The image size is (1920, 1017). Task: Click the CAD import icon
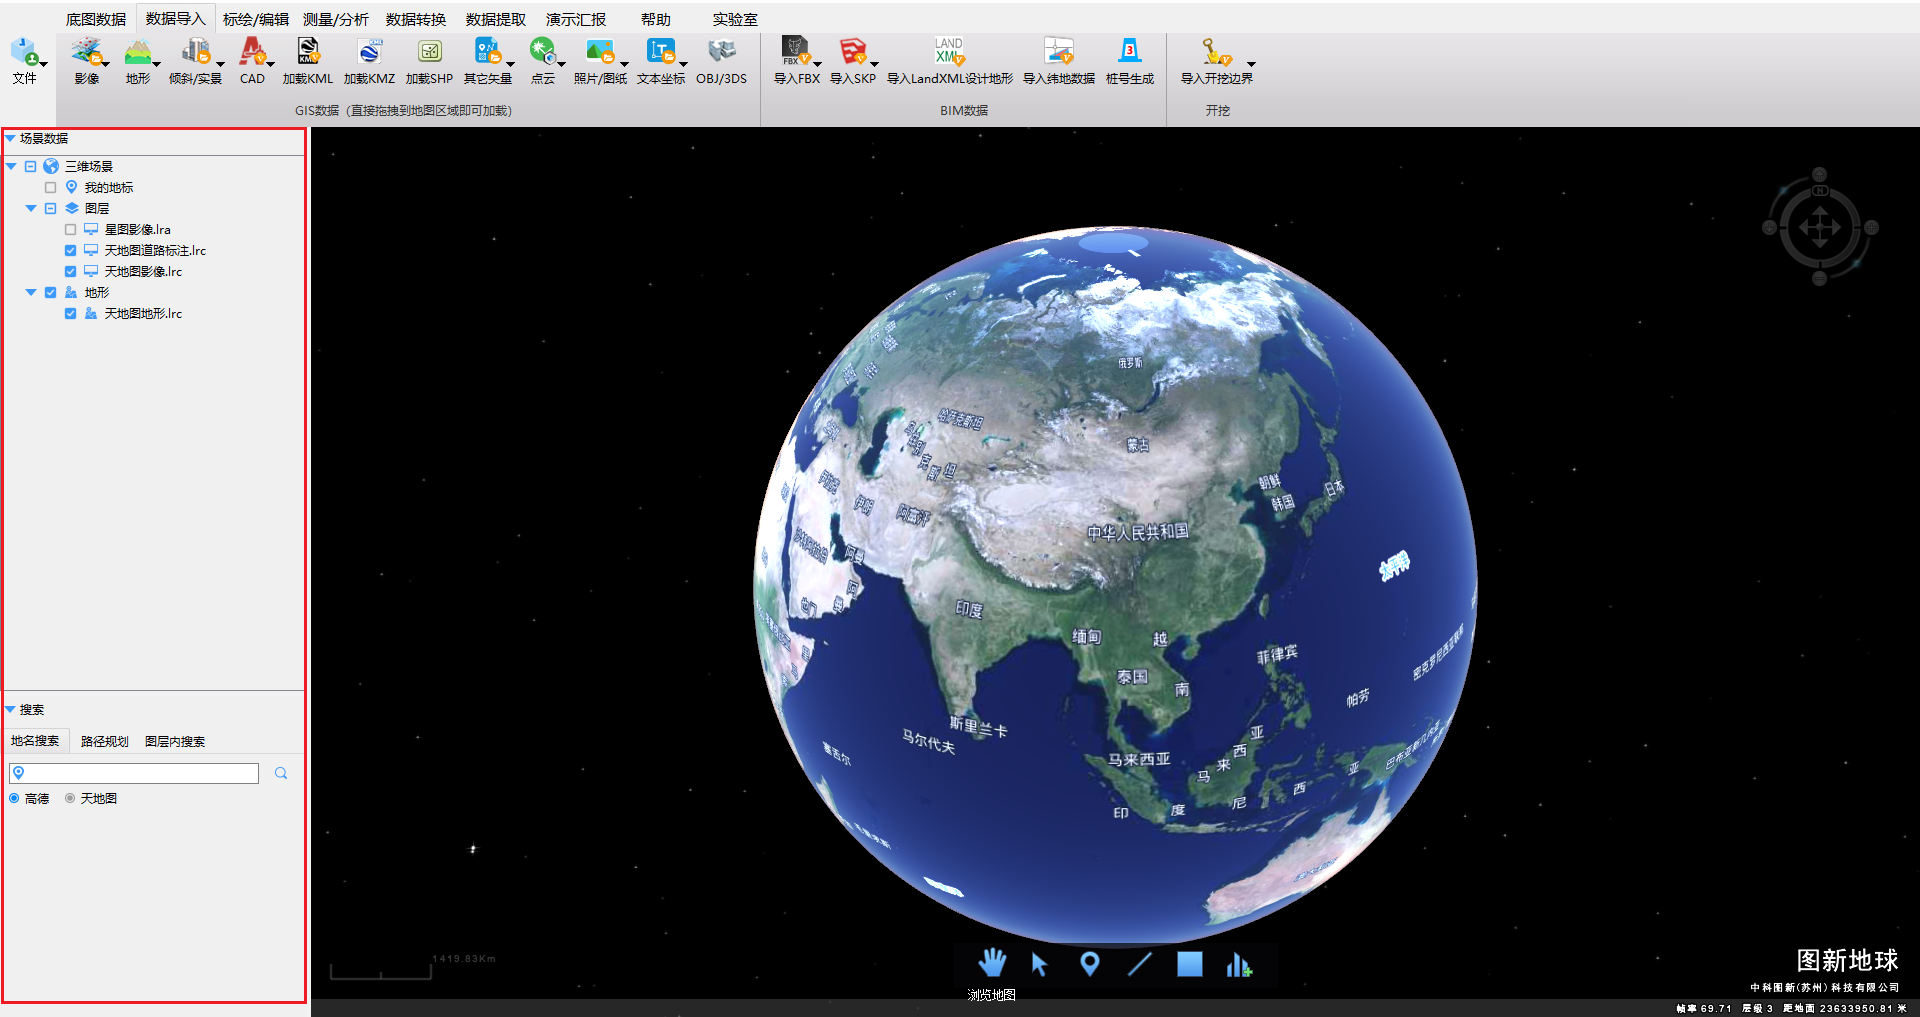click(252, 52)
